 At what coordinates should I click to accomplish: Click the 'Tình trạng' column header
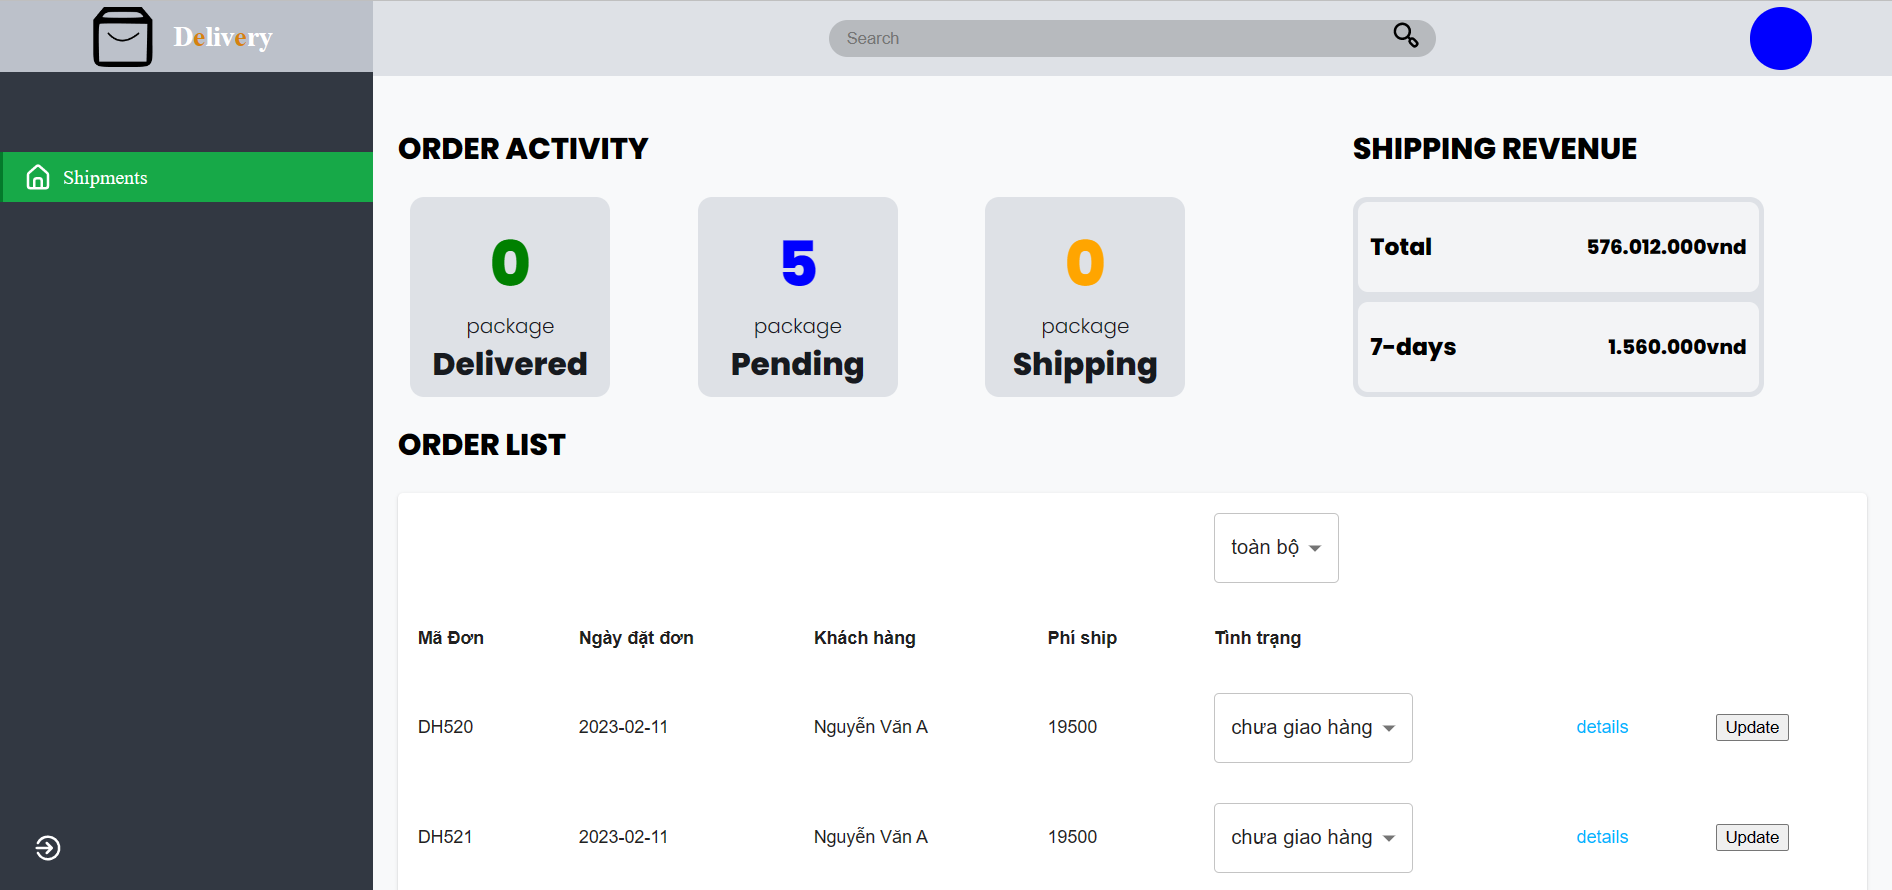[x=1258, y=638]
